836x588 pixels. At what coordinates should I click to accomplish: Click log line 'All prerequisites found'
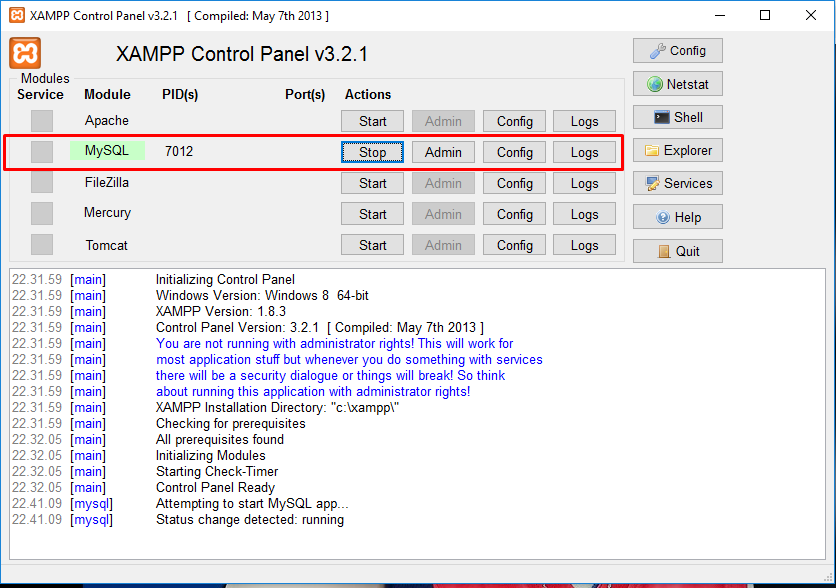(x=220, y=439)
